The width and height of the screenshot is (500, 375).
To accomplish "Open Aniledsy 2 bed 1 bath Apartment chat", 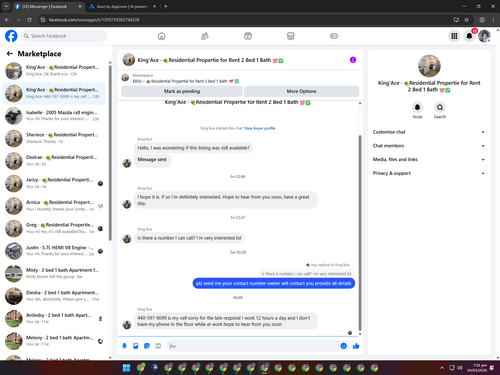I will 54,318.
